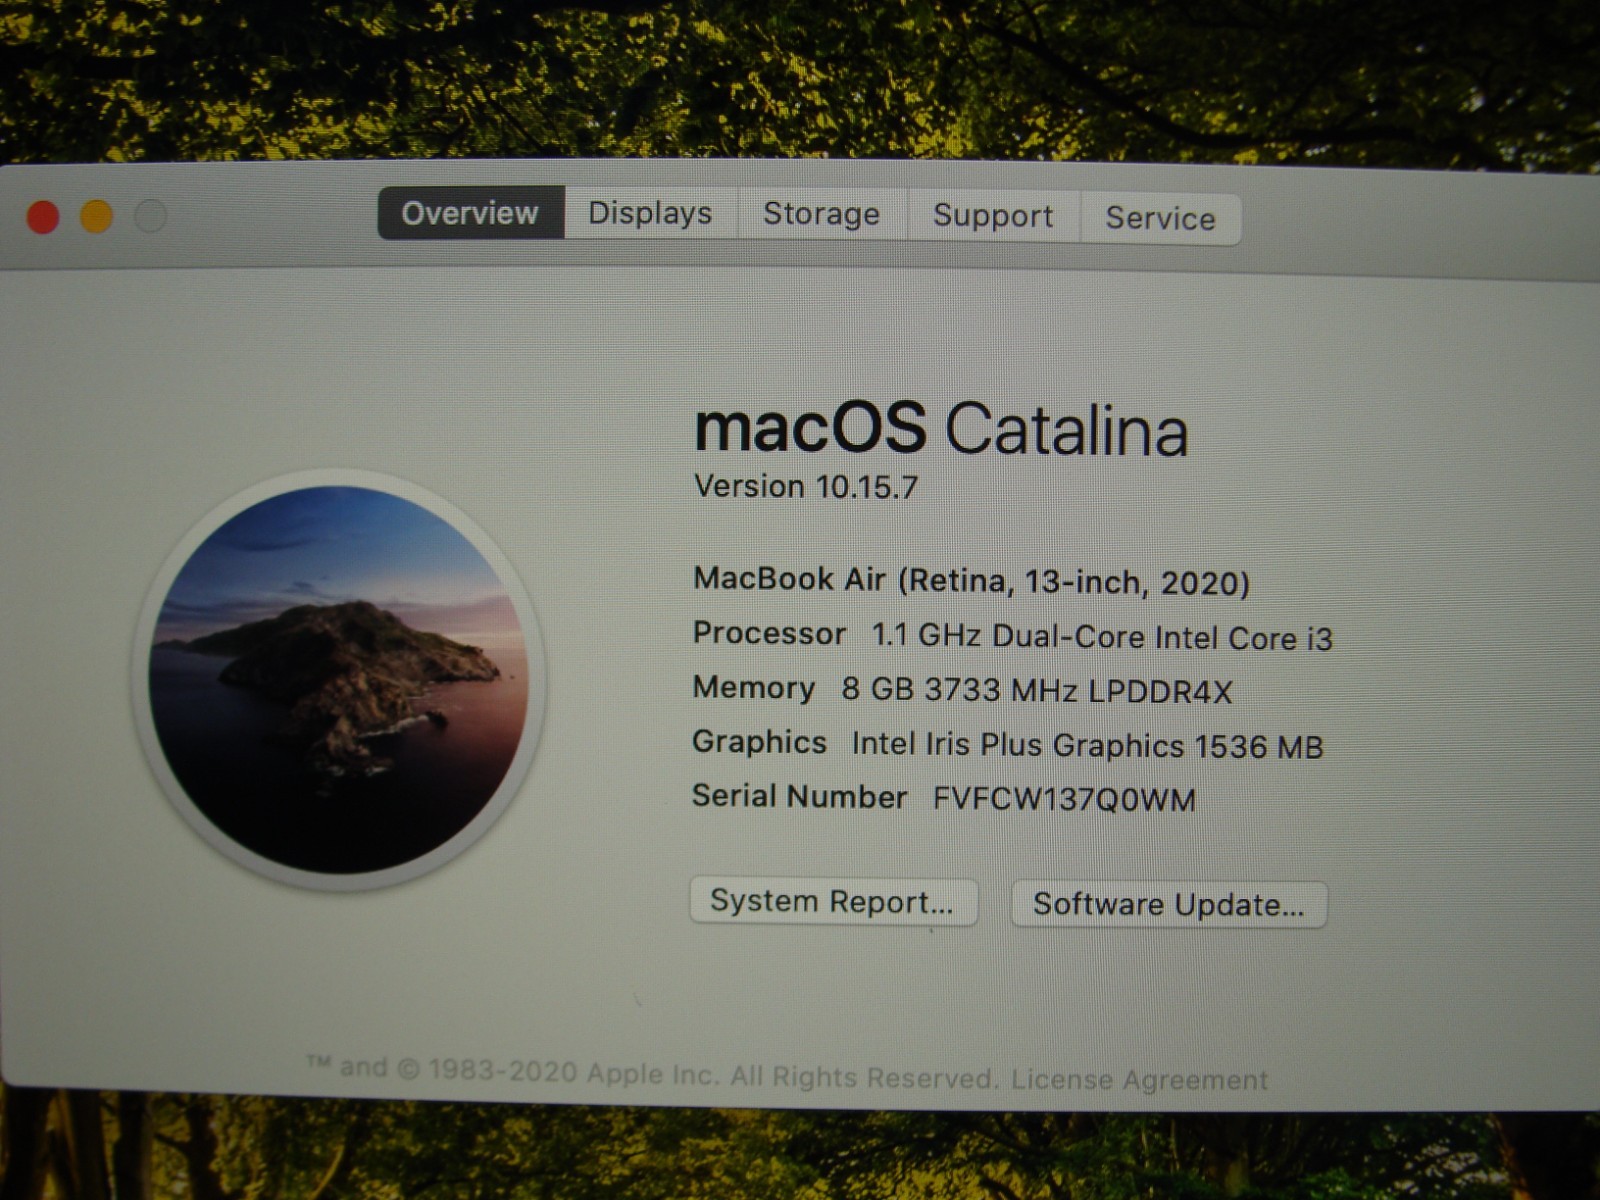The image size is (1600, 1200).
Task: Click the Serial Number label
Action: pos(799,797)
